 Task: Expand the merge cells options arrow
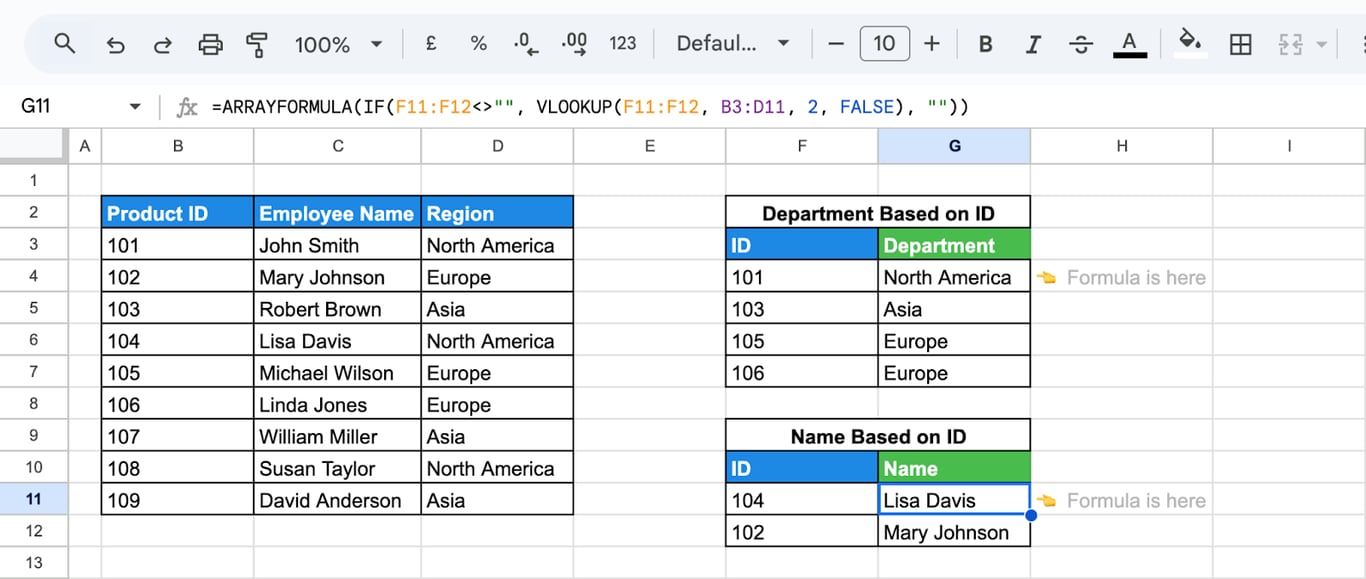pyautogui.click(x=1322, y=44)
